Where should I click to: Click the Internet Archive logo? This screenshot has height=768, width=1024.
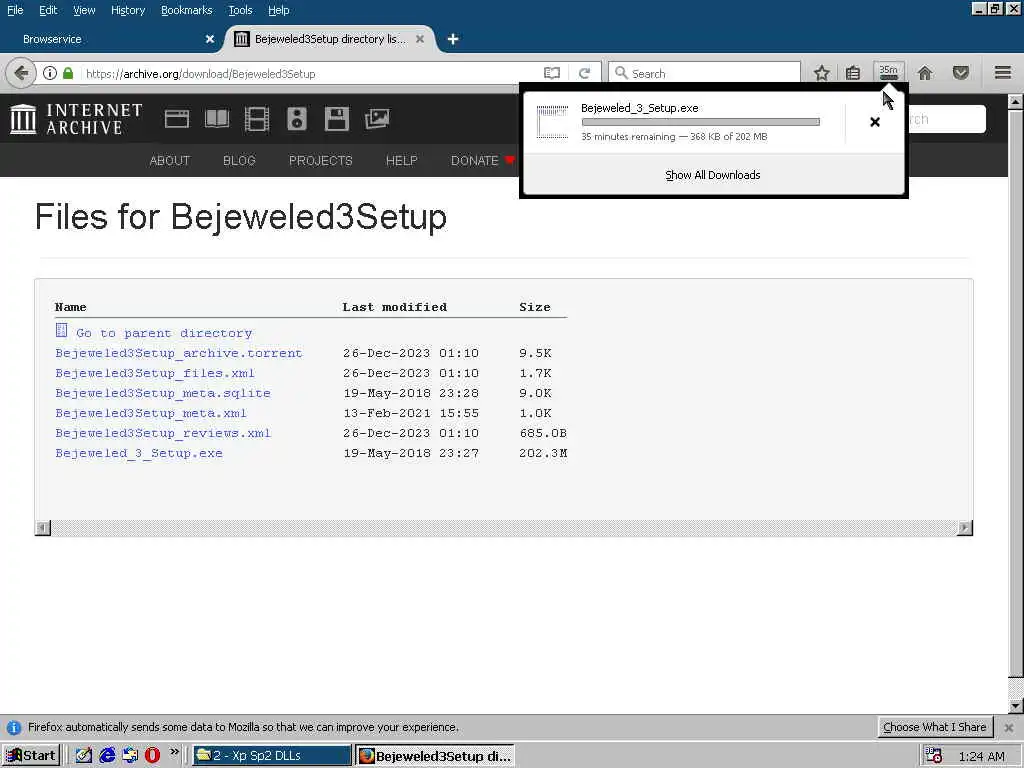click(76, 119)
